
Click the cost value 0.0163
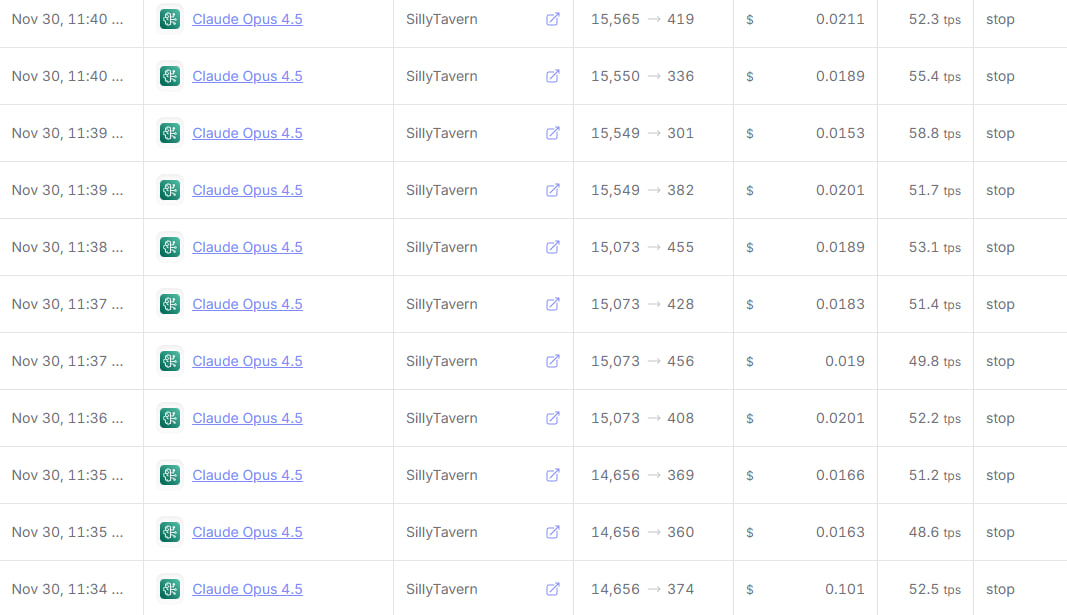(x=840, y=532)
